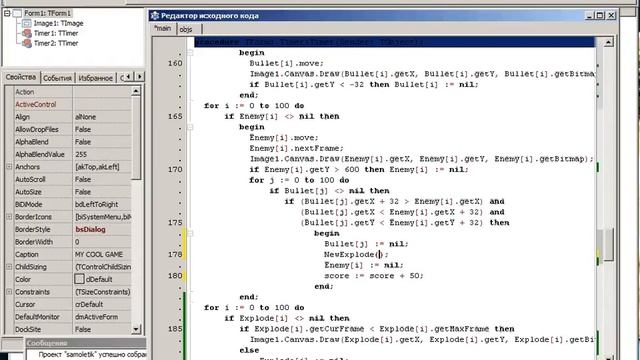Maximize the source editor window
Screen dimensions: 640x360
[x=600, y=16]
